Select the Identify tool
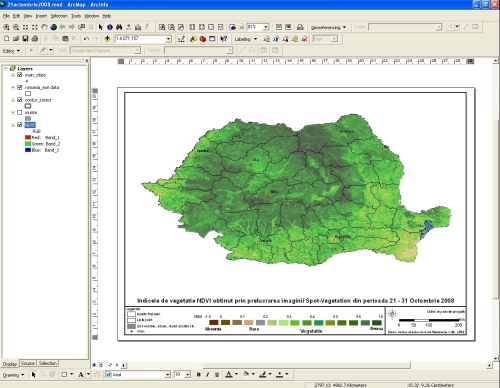Viewport: 500px width, 388px height. 110,27
